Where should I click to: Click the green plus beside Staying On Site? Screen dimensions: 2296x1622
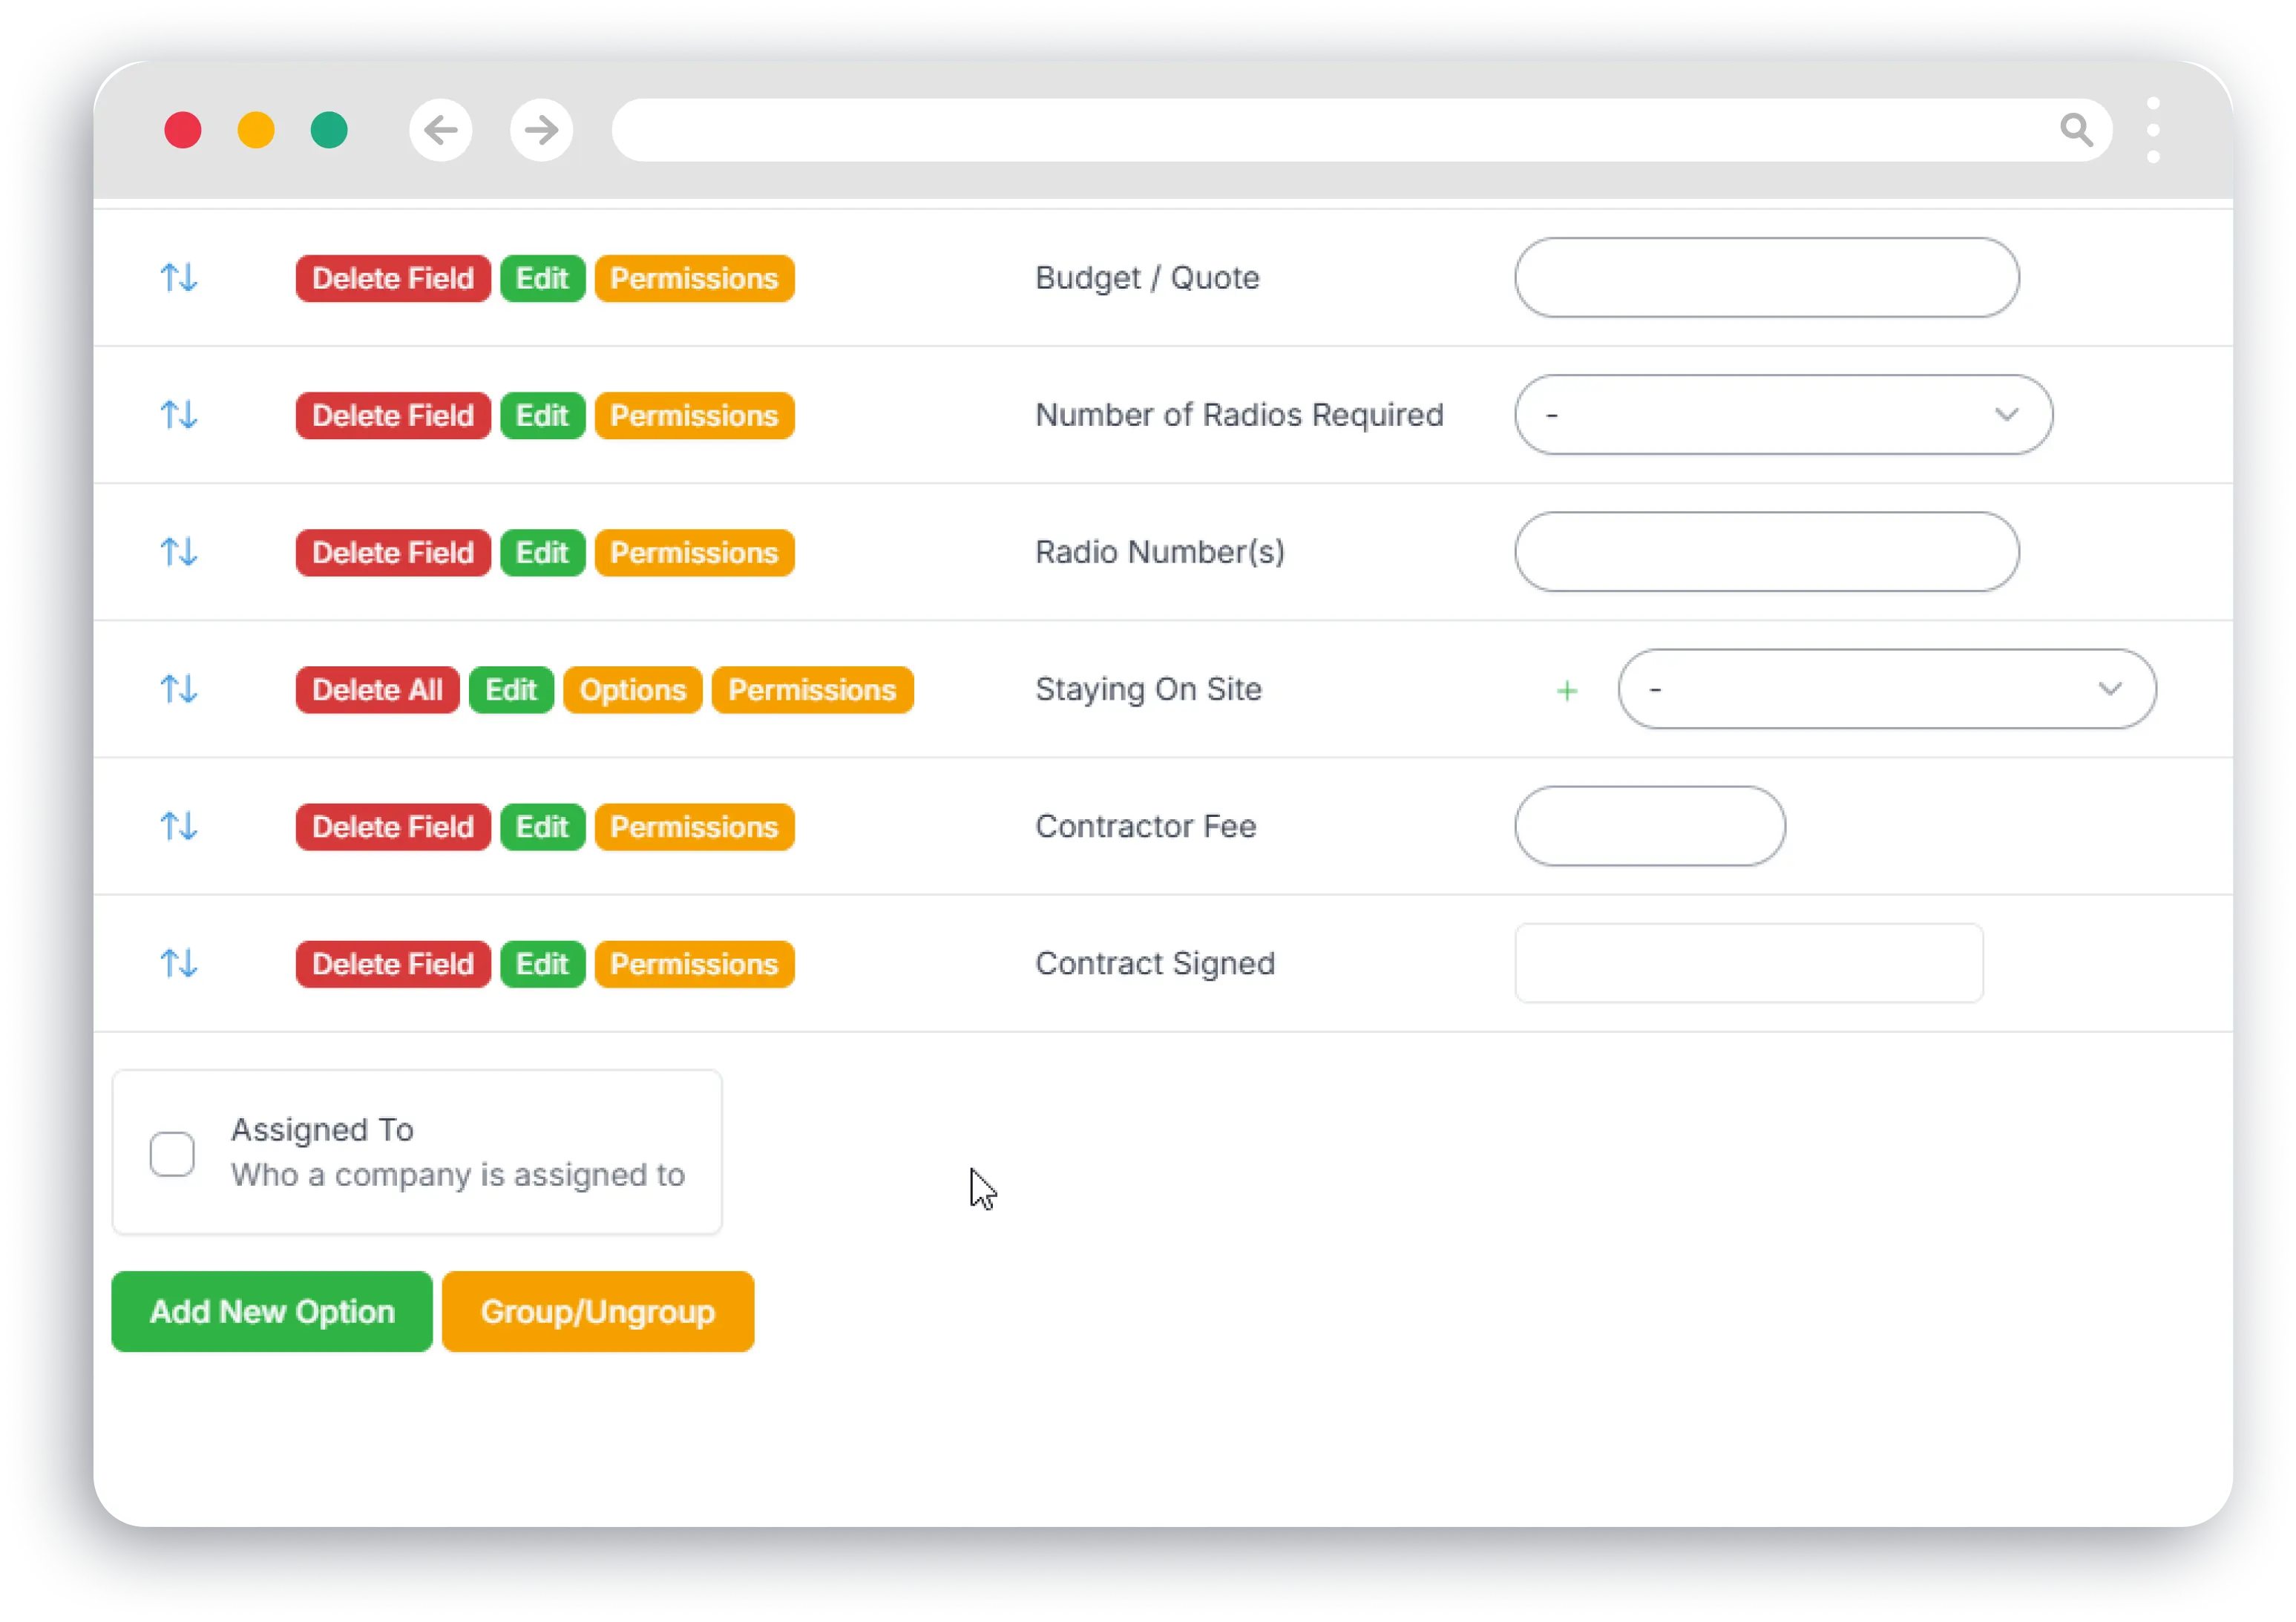(1566, 689)
